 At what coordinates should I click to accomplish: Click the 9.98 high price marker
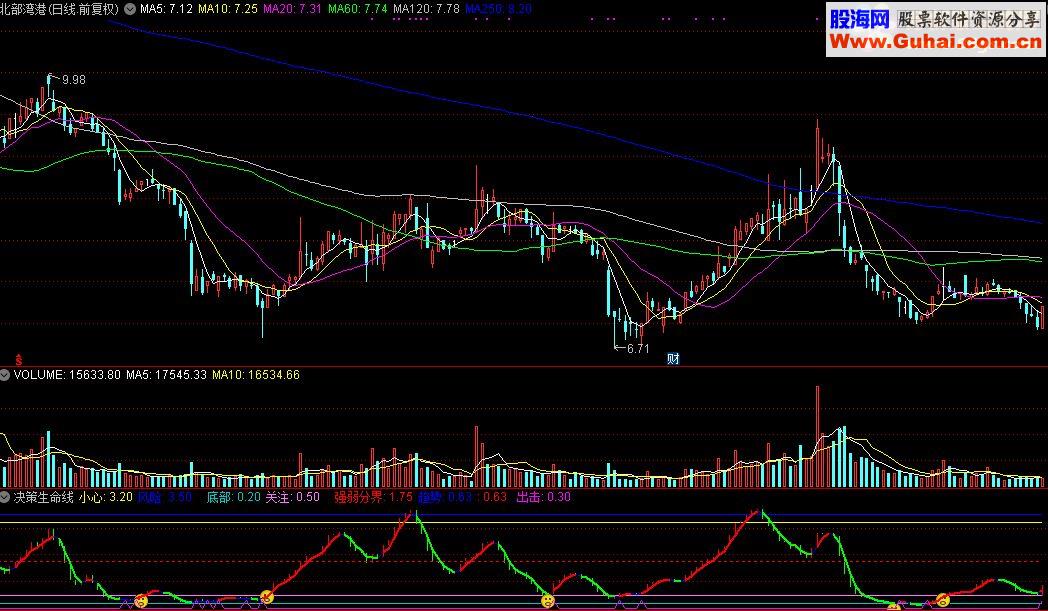coord(74,80)
